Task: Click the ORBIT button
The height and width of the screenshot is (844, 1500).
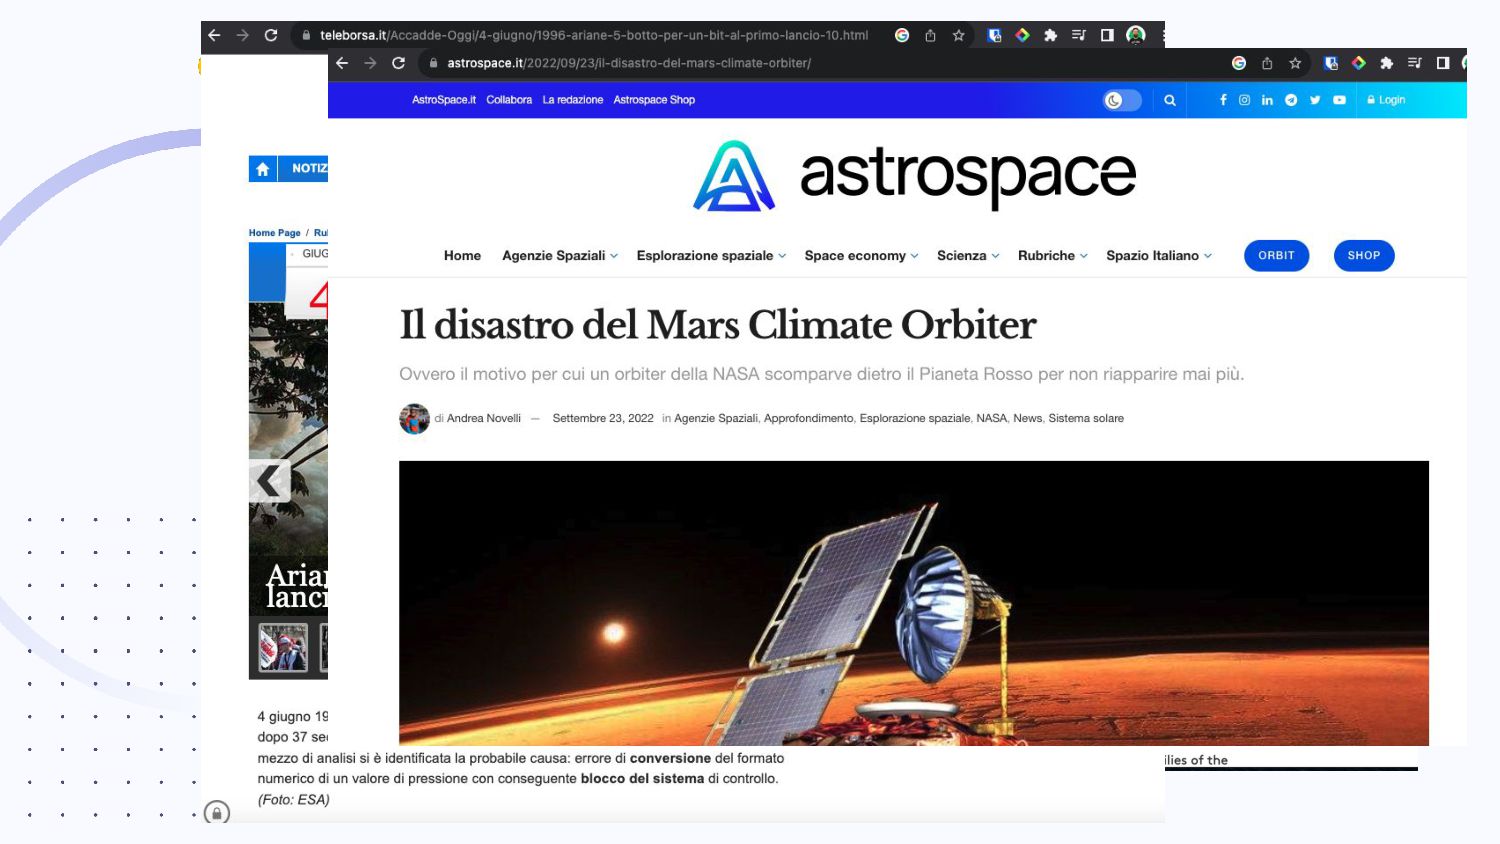Action: 1276,256
